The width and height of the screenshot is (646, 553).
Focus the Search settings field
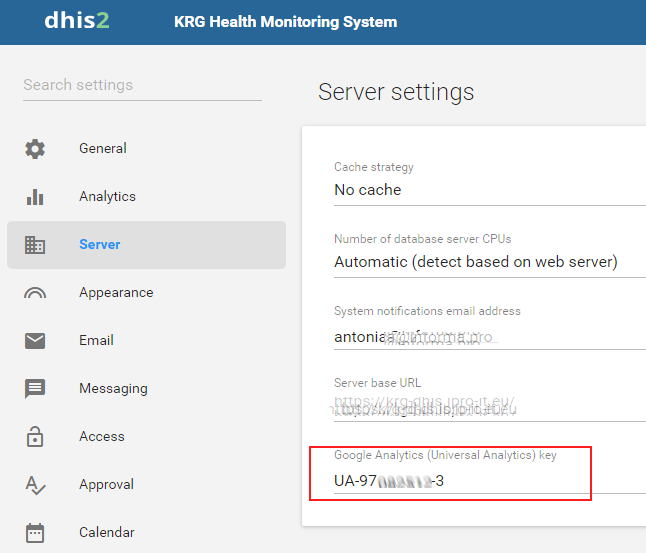[142, 85]
